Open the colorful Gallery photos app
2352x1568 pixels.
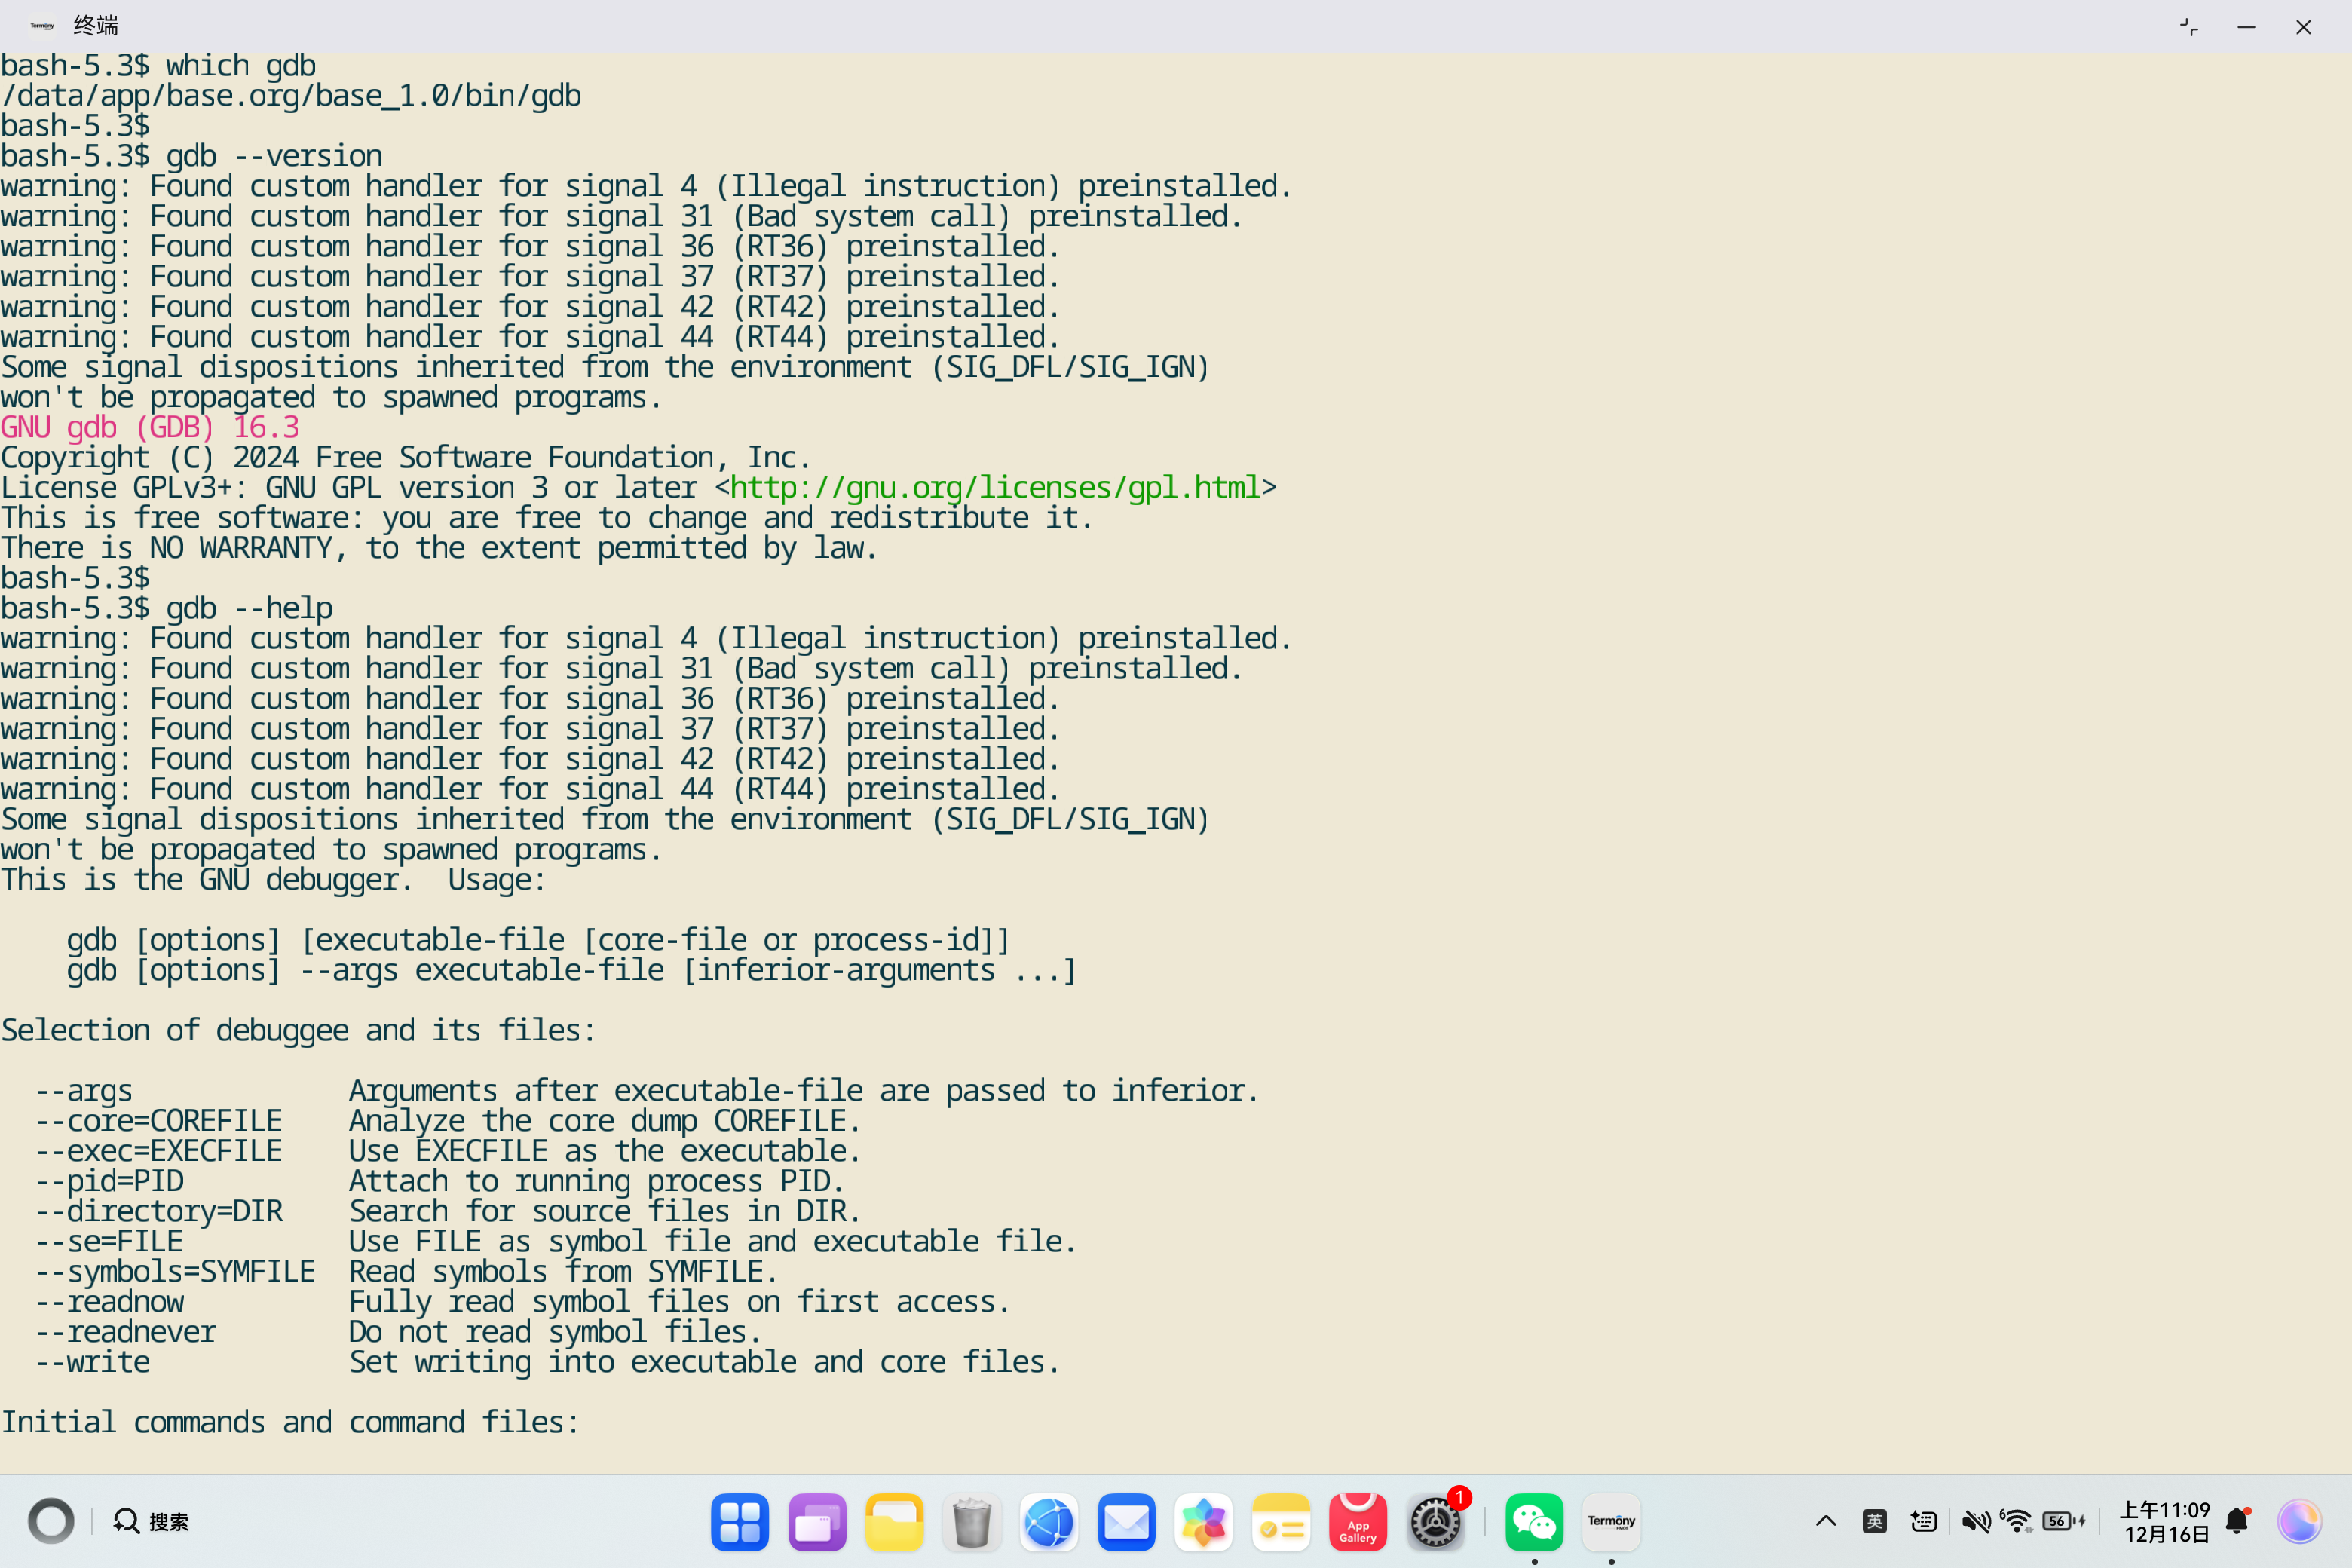point(1203,1522)
